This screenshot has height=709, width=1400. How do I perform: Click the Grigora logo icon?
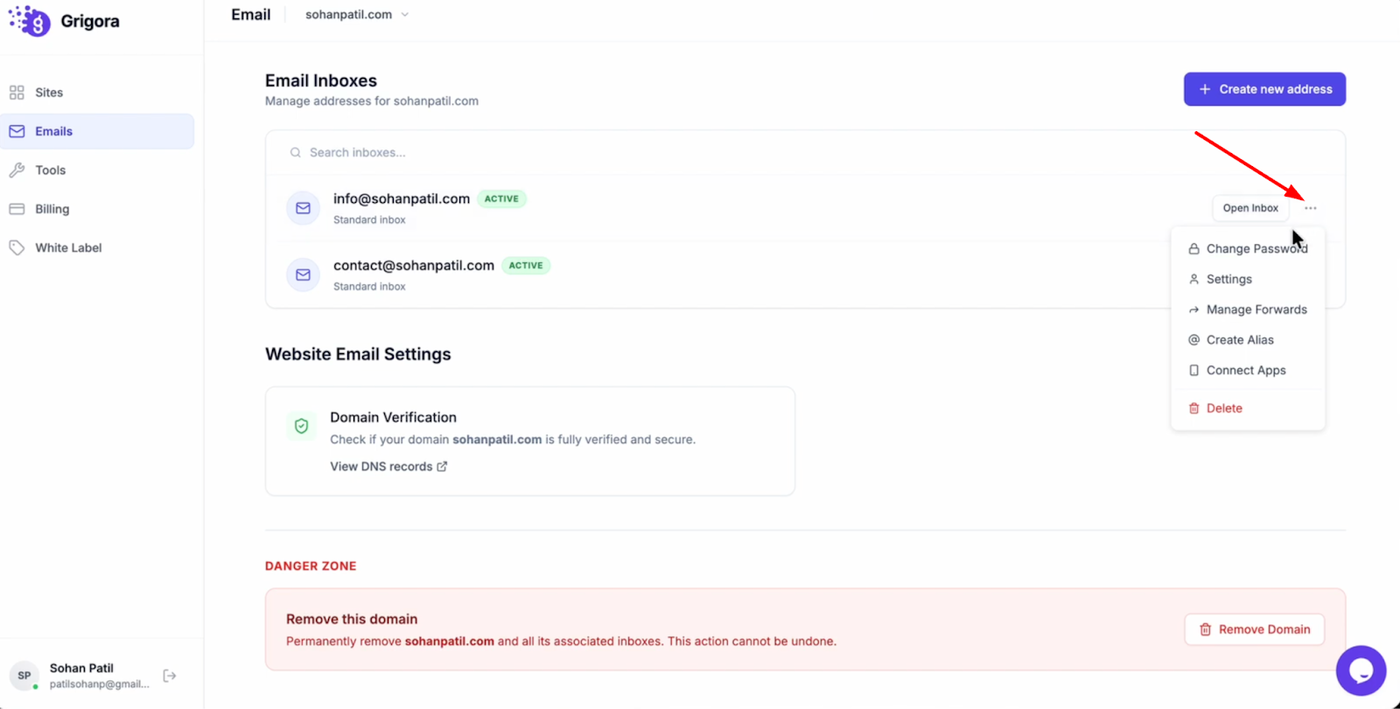pyautogui.click(x=30, y=21)
